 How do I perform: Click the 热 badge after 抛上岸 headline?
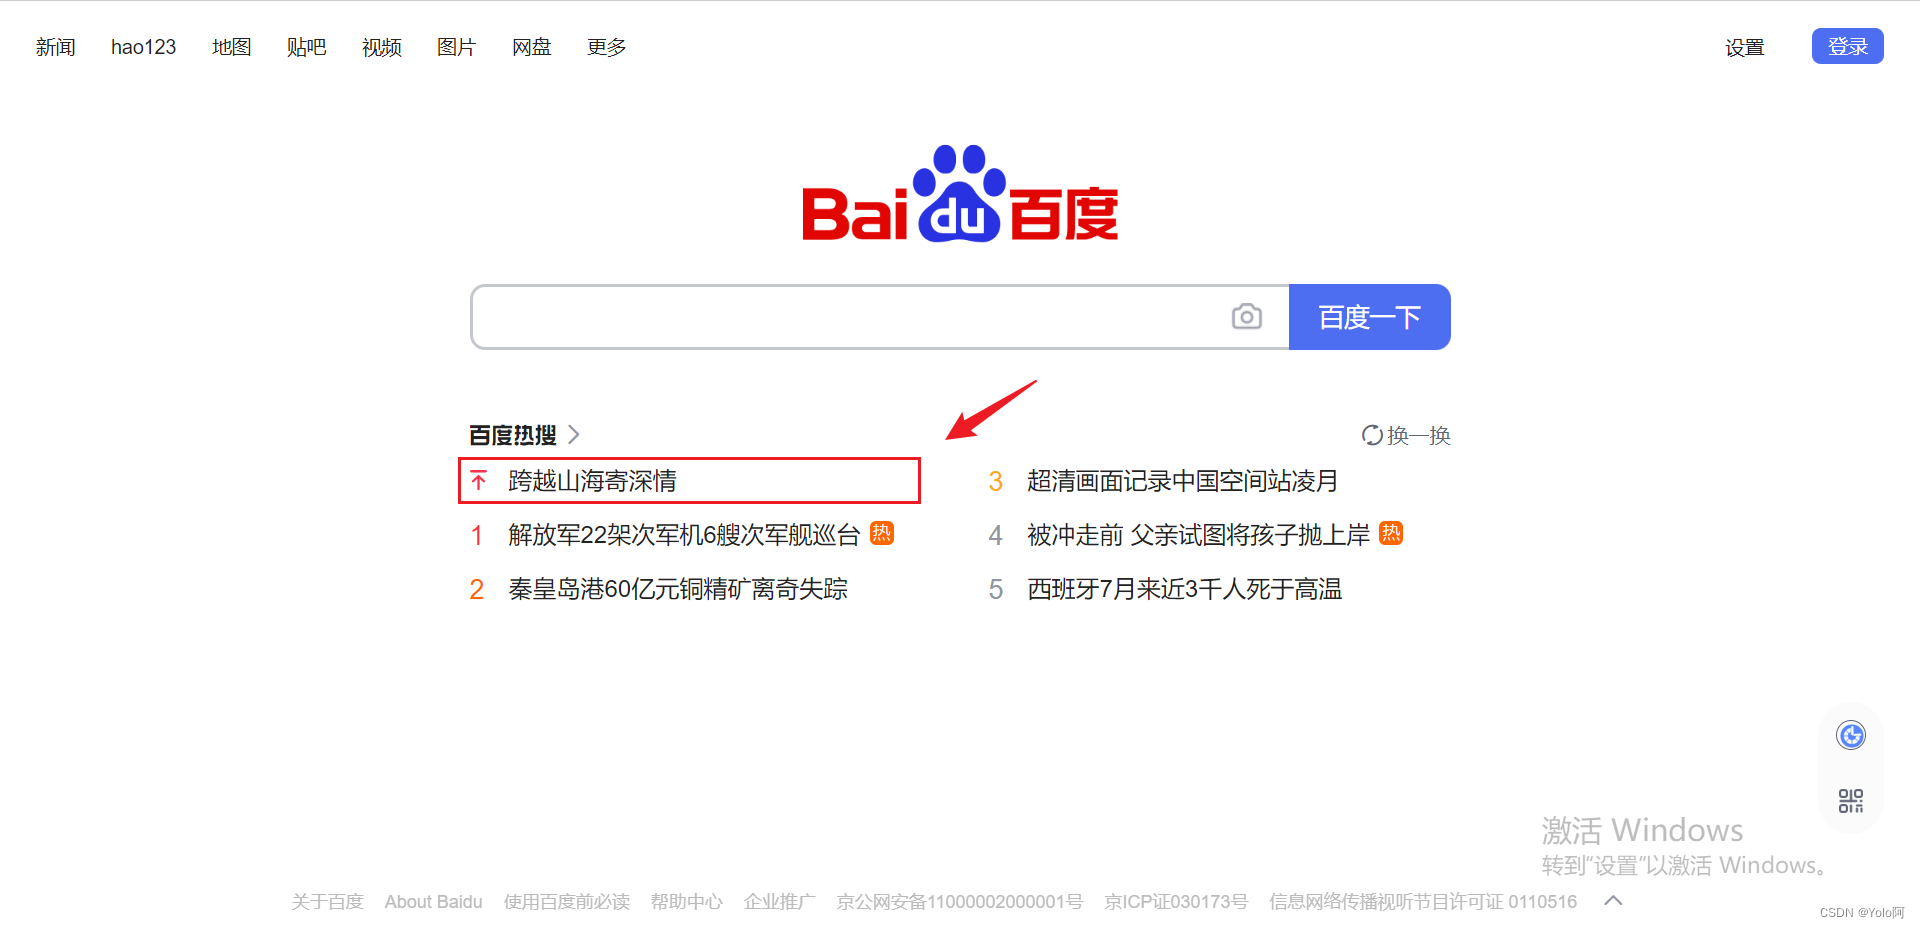(1391, 533)
